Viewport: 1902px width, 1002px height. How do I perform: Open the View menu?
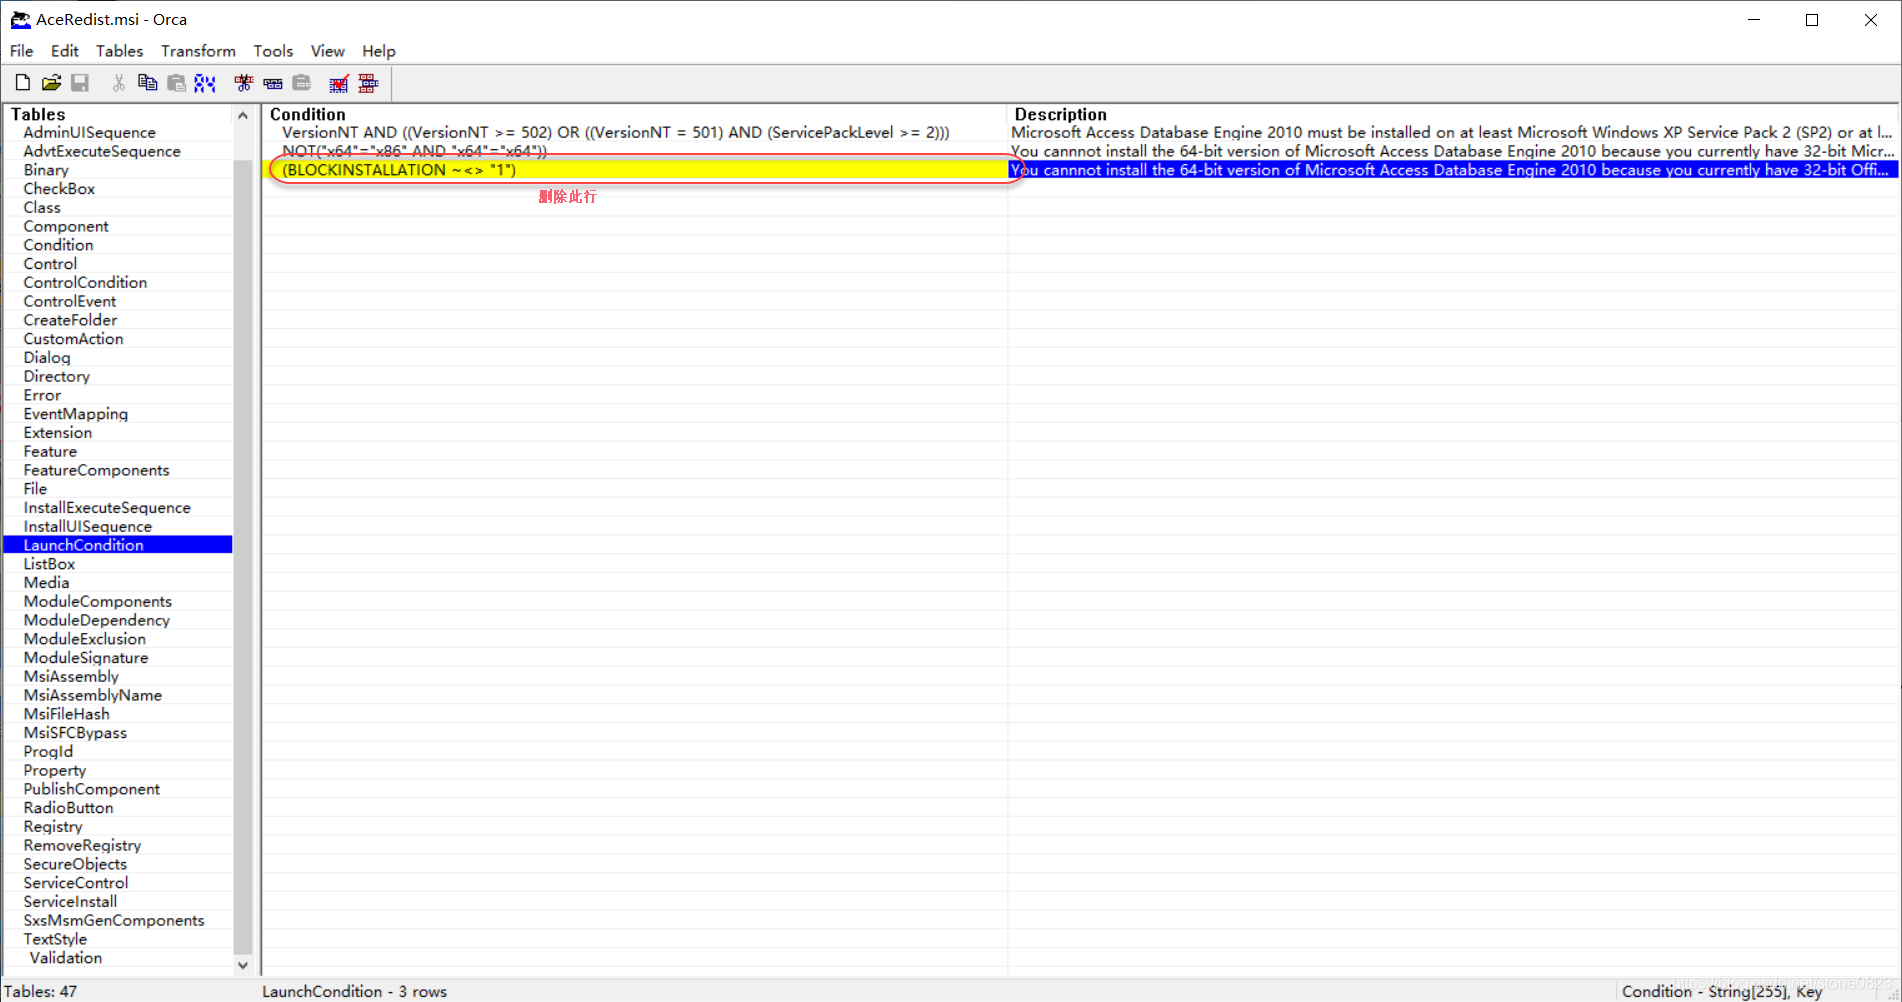click(327, 51)
